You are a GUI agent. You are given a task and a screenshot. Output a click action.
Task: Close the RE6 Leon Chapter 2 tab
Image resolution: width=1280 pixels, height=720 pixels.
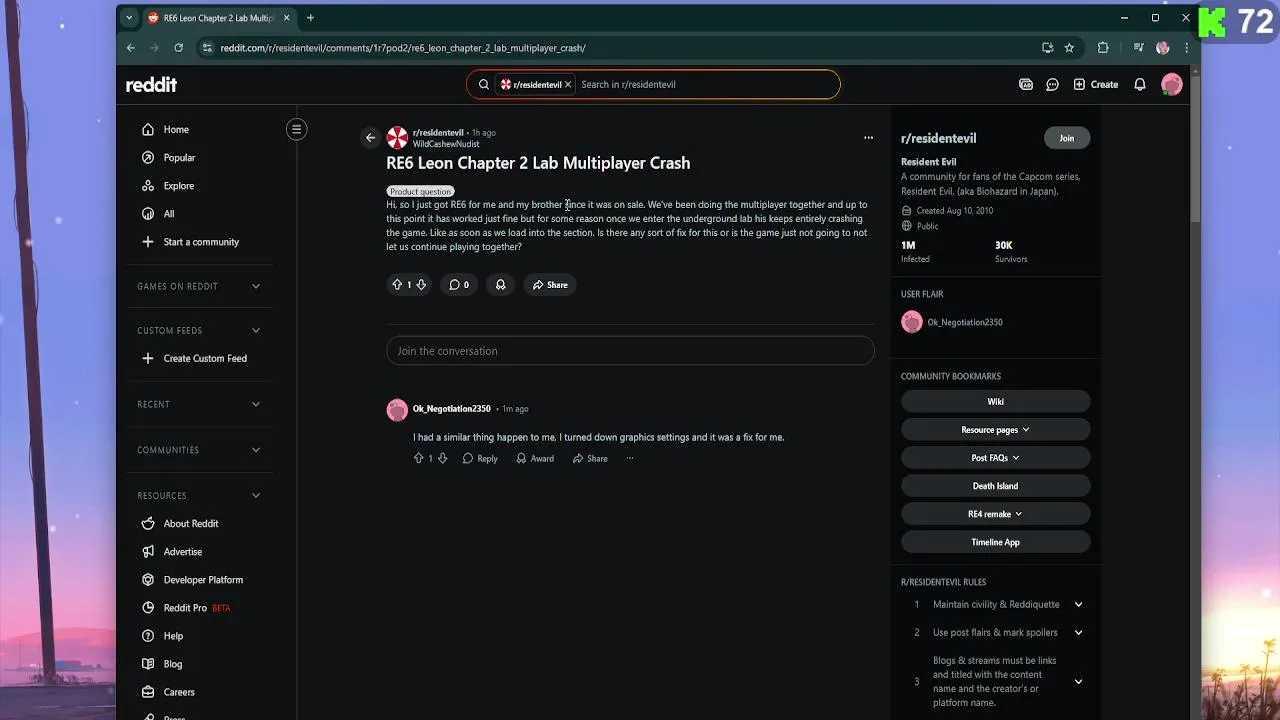pos(286,18)
